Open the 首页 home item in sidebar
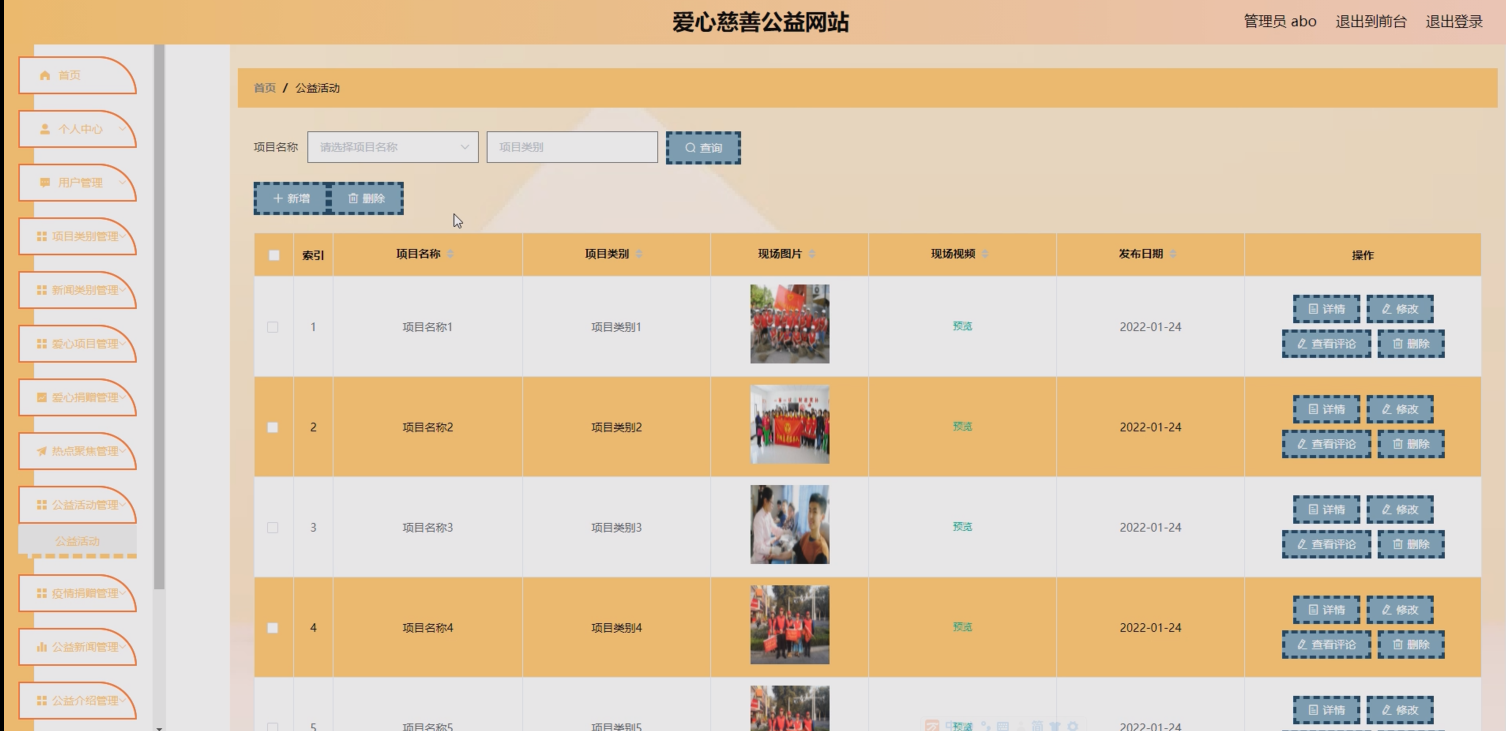 click(x=77, y=76)
